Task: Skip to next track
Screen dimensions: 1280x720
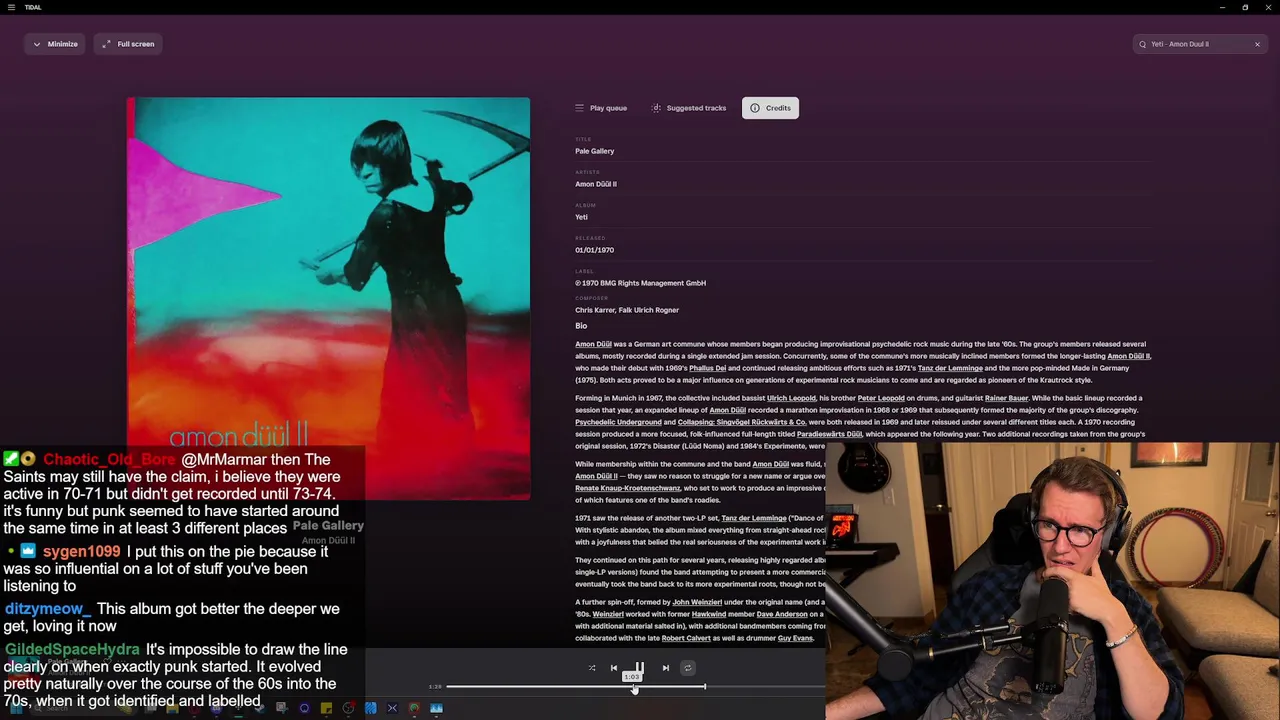Action: coord(665,668)
